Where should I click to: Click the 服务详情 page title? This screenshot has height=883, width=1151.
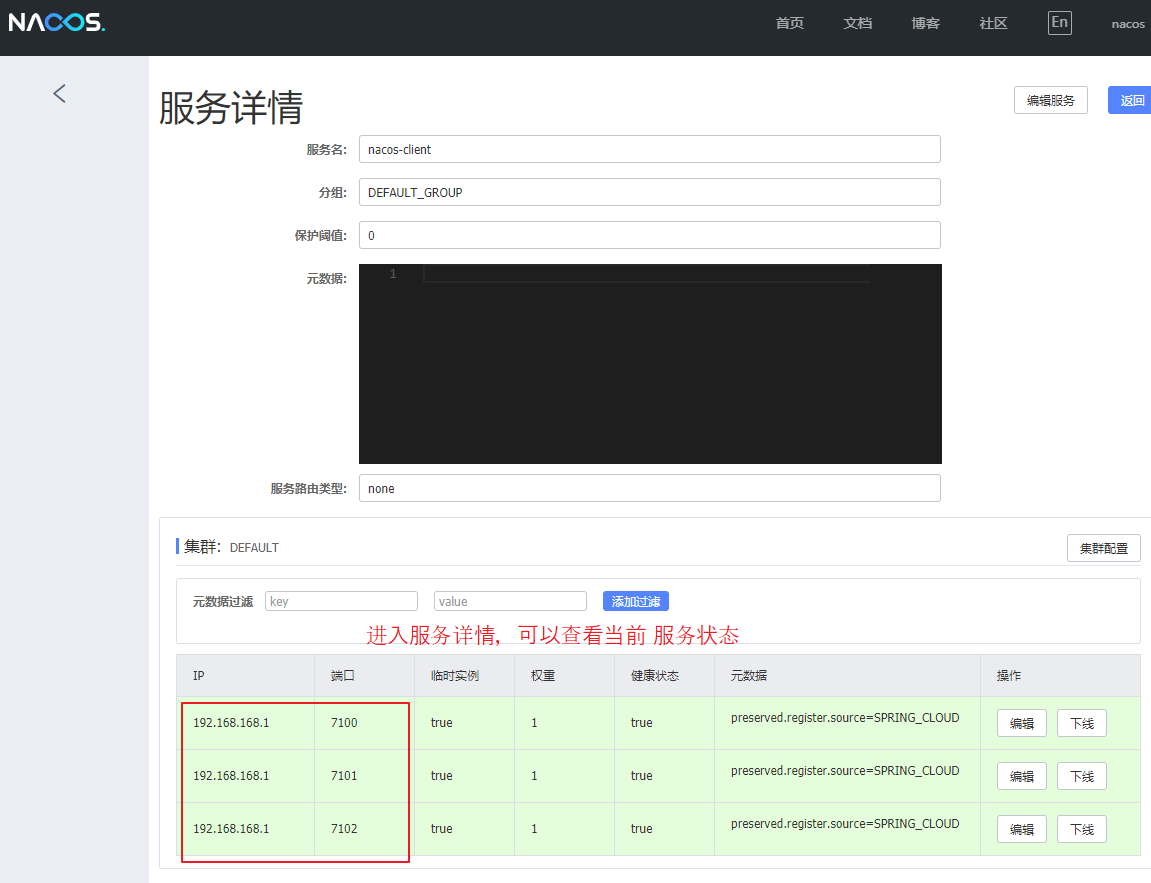[x=231, y=108]
